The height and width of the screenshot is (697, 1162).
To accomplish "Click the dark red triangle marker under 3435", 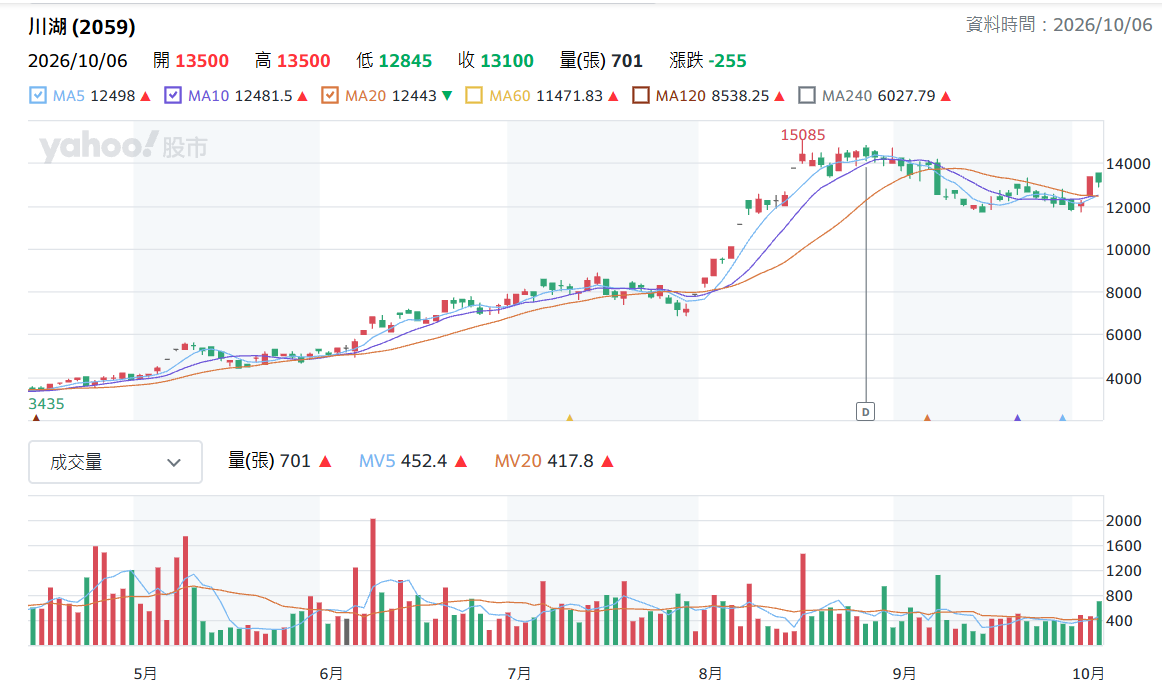I will pyautogui.click(x=36, y=418).
